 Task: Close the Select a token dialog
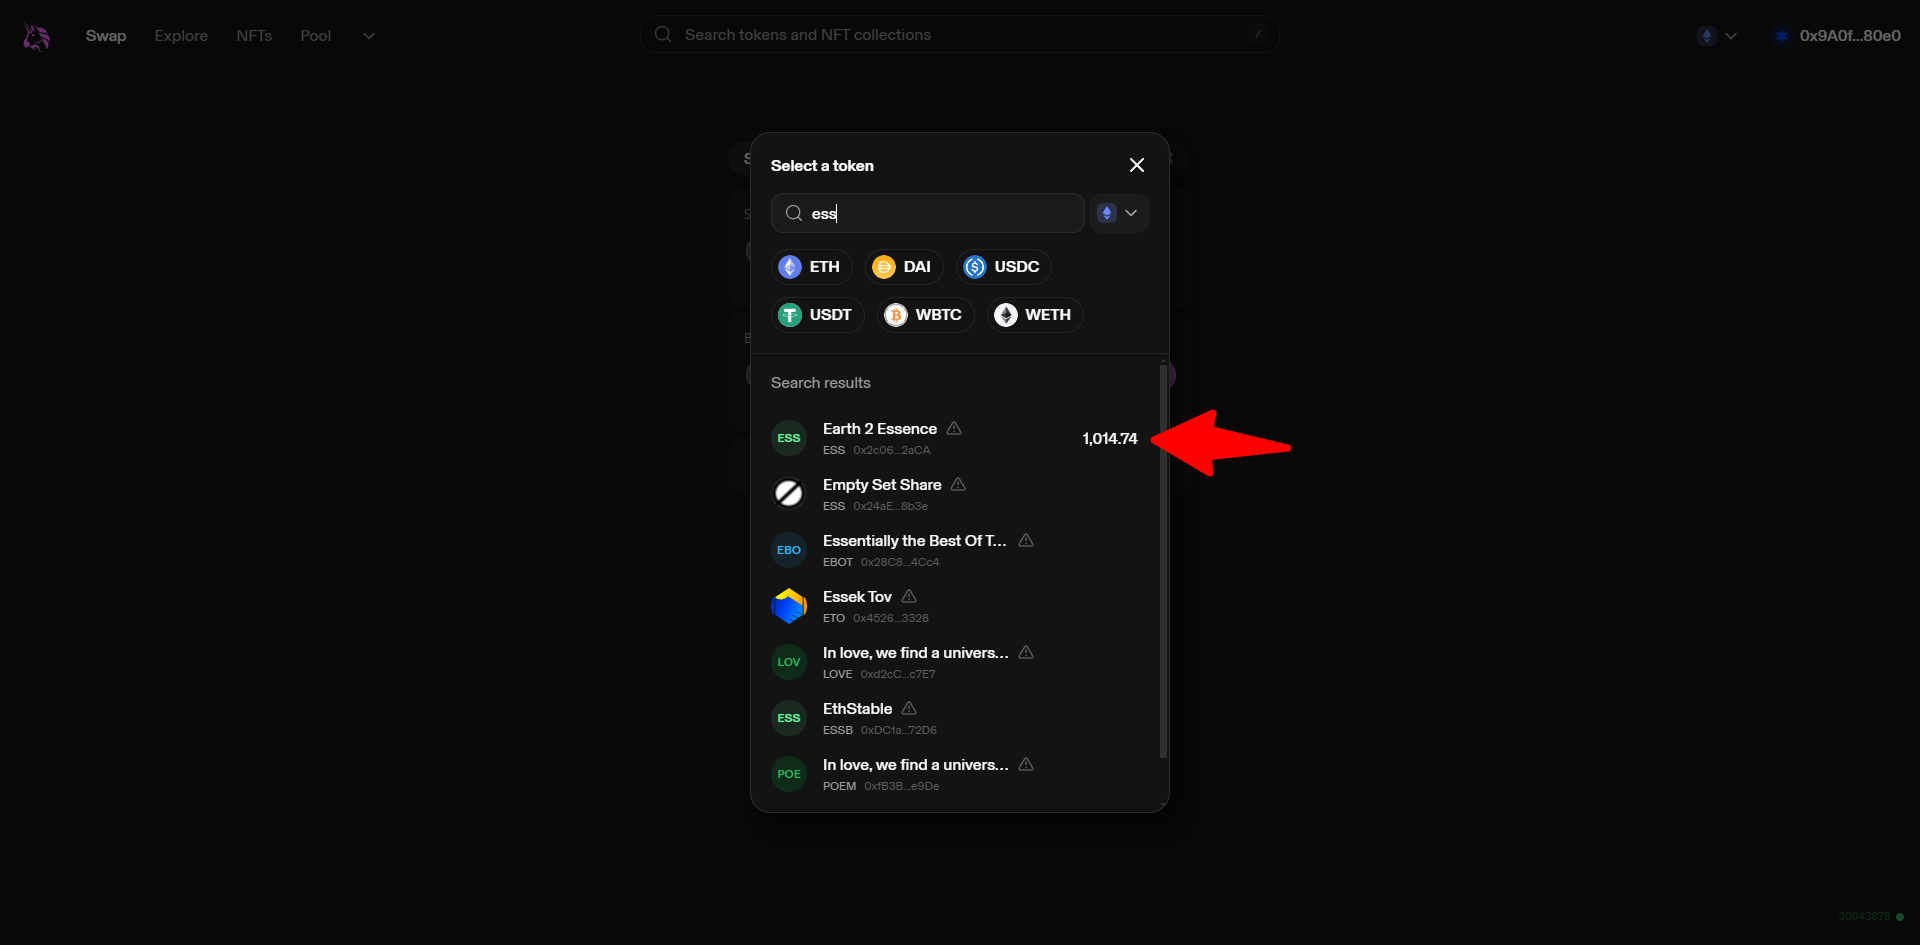[x=1136, y=165]
